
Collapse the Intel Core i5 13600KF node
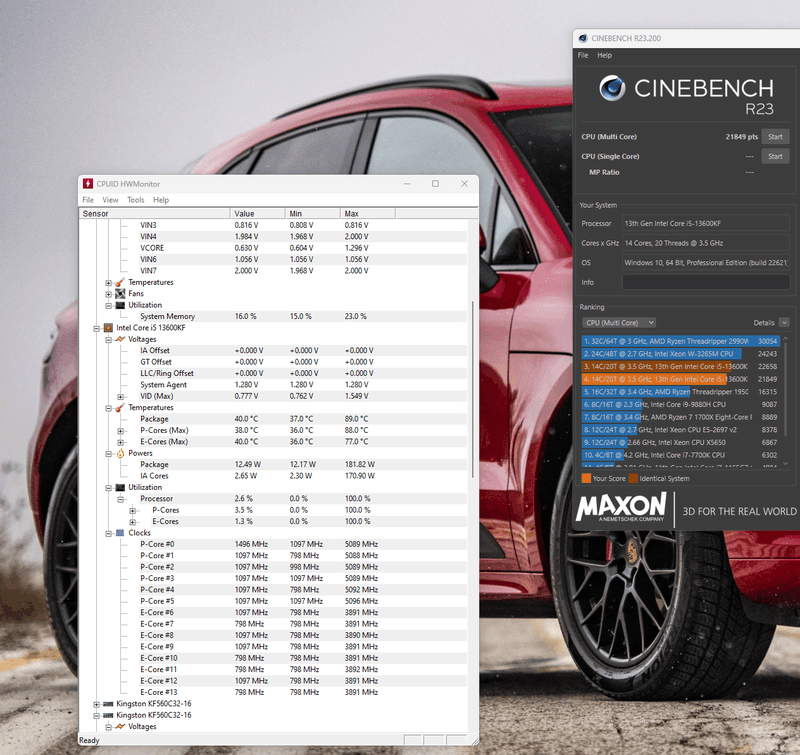96,328
